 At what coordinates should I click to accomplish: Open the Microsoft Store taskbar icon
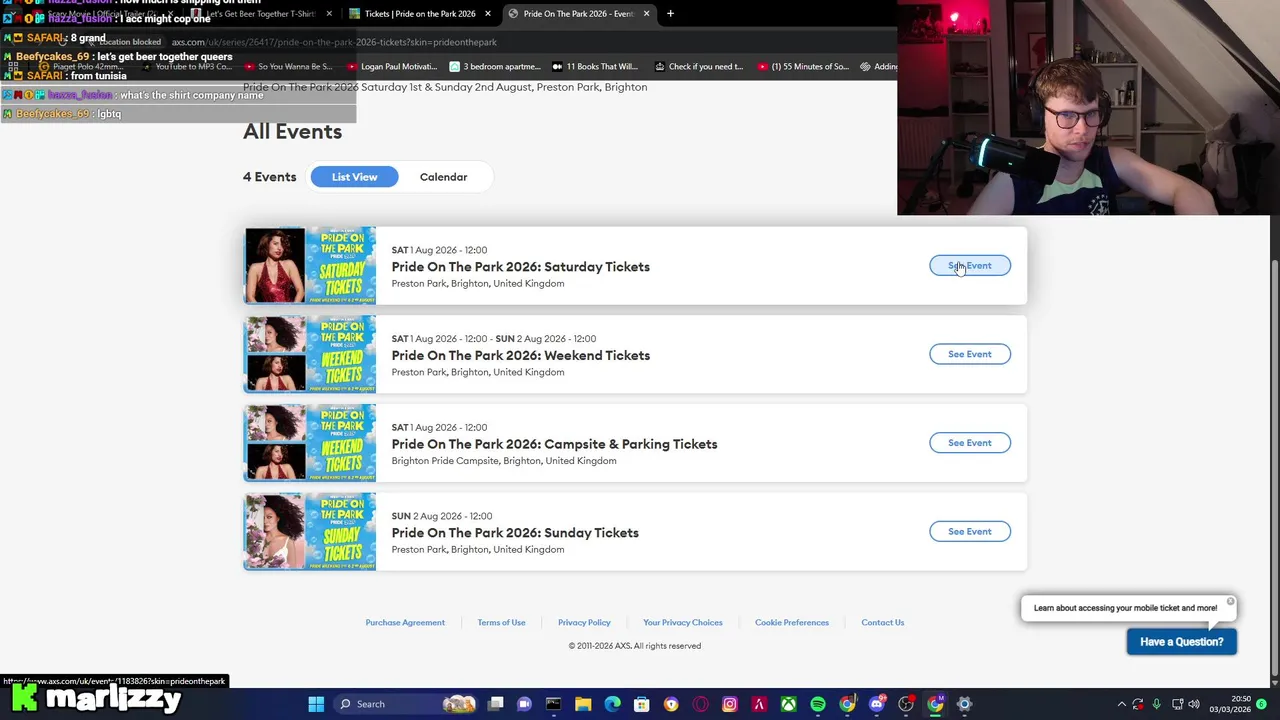(641, 704)
